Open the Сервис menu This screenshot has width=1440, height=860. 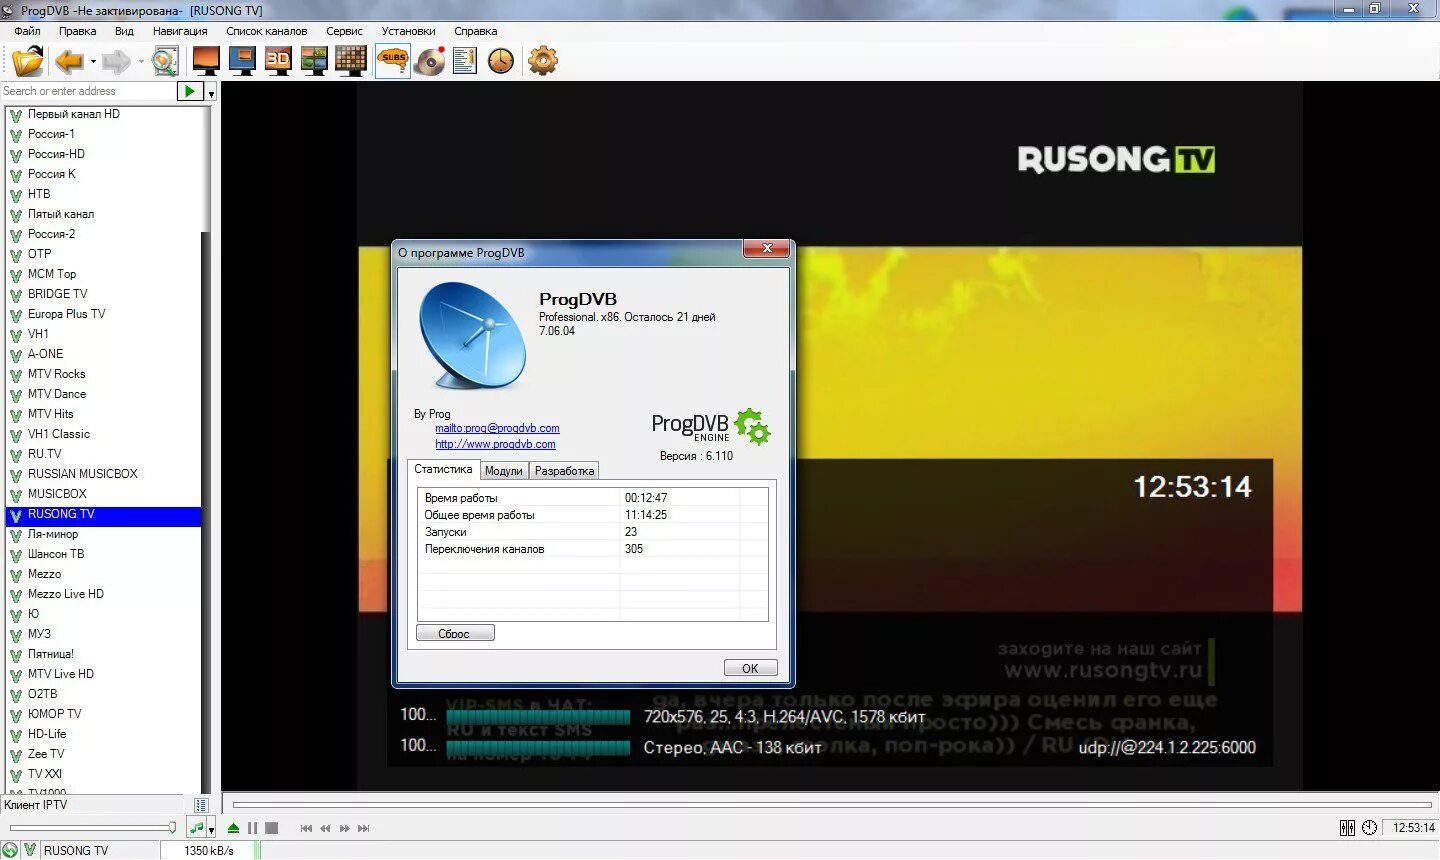344,31
